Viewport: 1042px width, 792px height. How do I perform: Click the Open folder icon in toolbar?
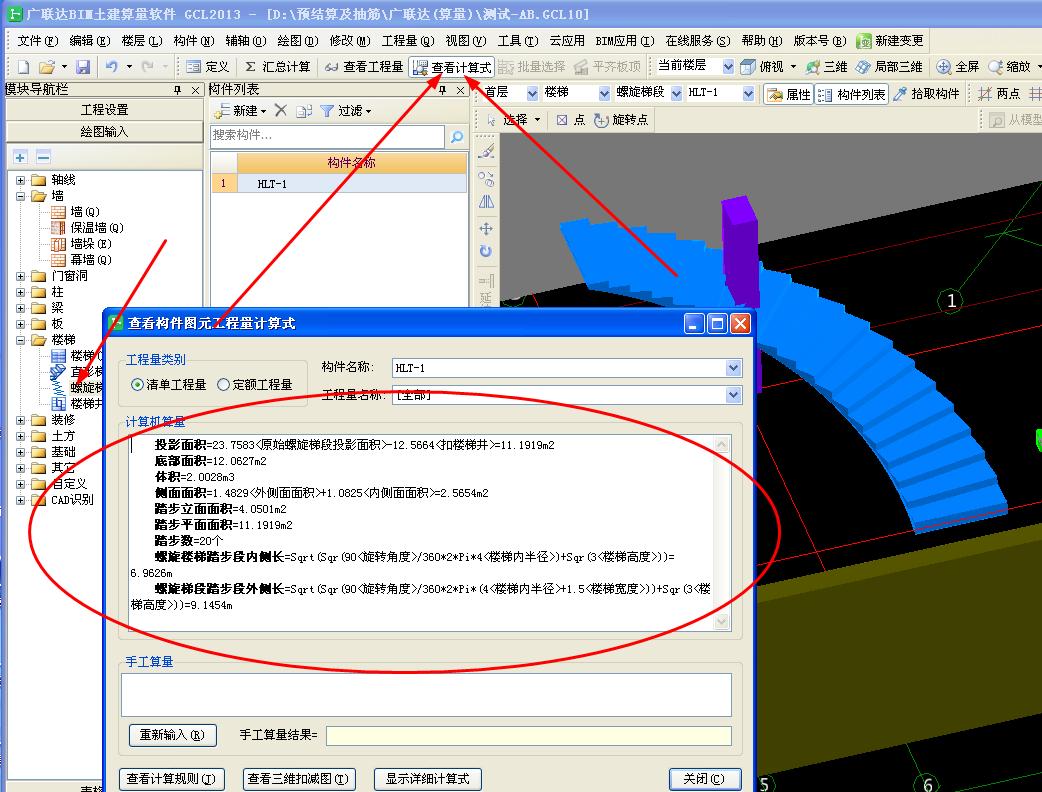pyautogui.click(x=47, y=66)
